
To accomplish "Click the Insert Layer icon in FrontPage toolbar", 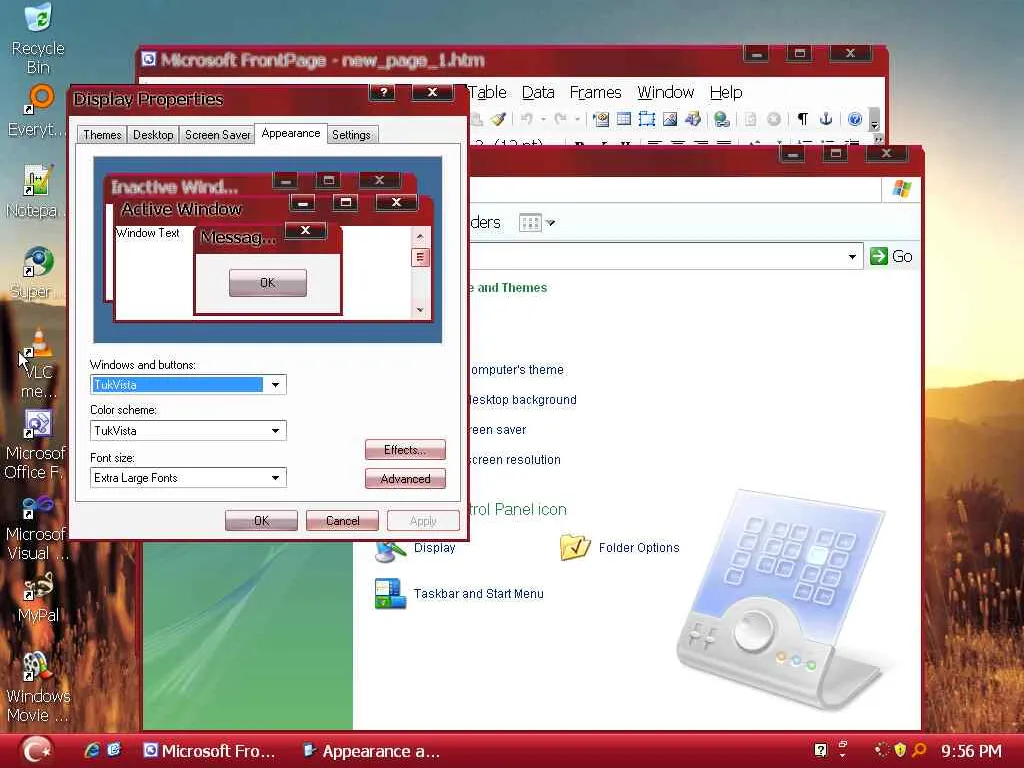I will coord(647,119).
